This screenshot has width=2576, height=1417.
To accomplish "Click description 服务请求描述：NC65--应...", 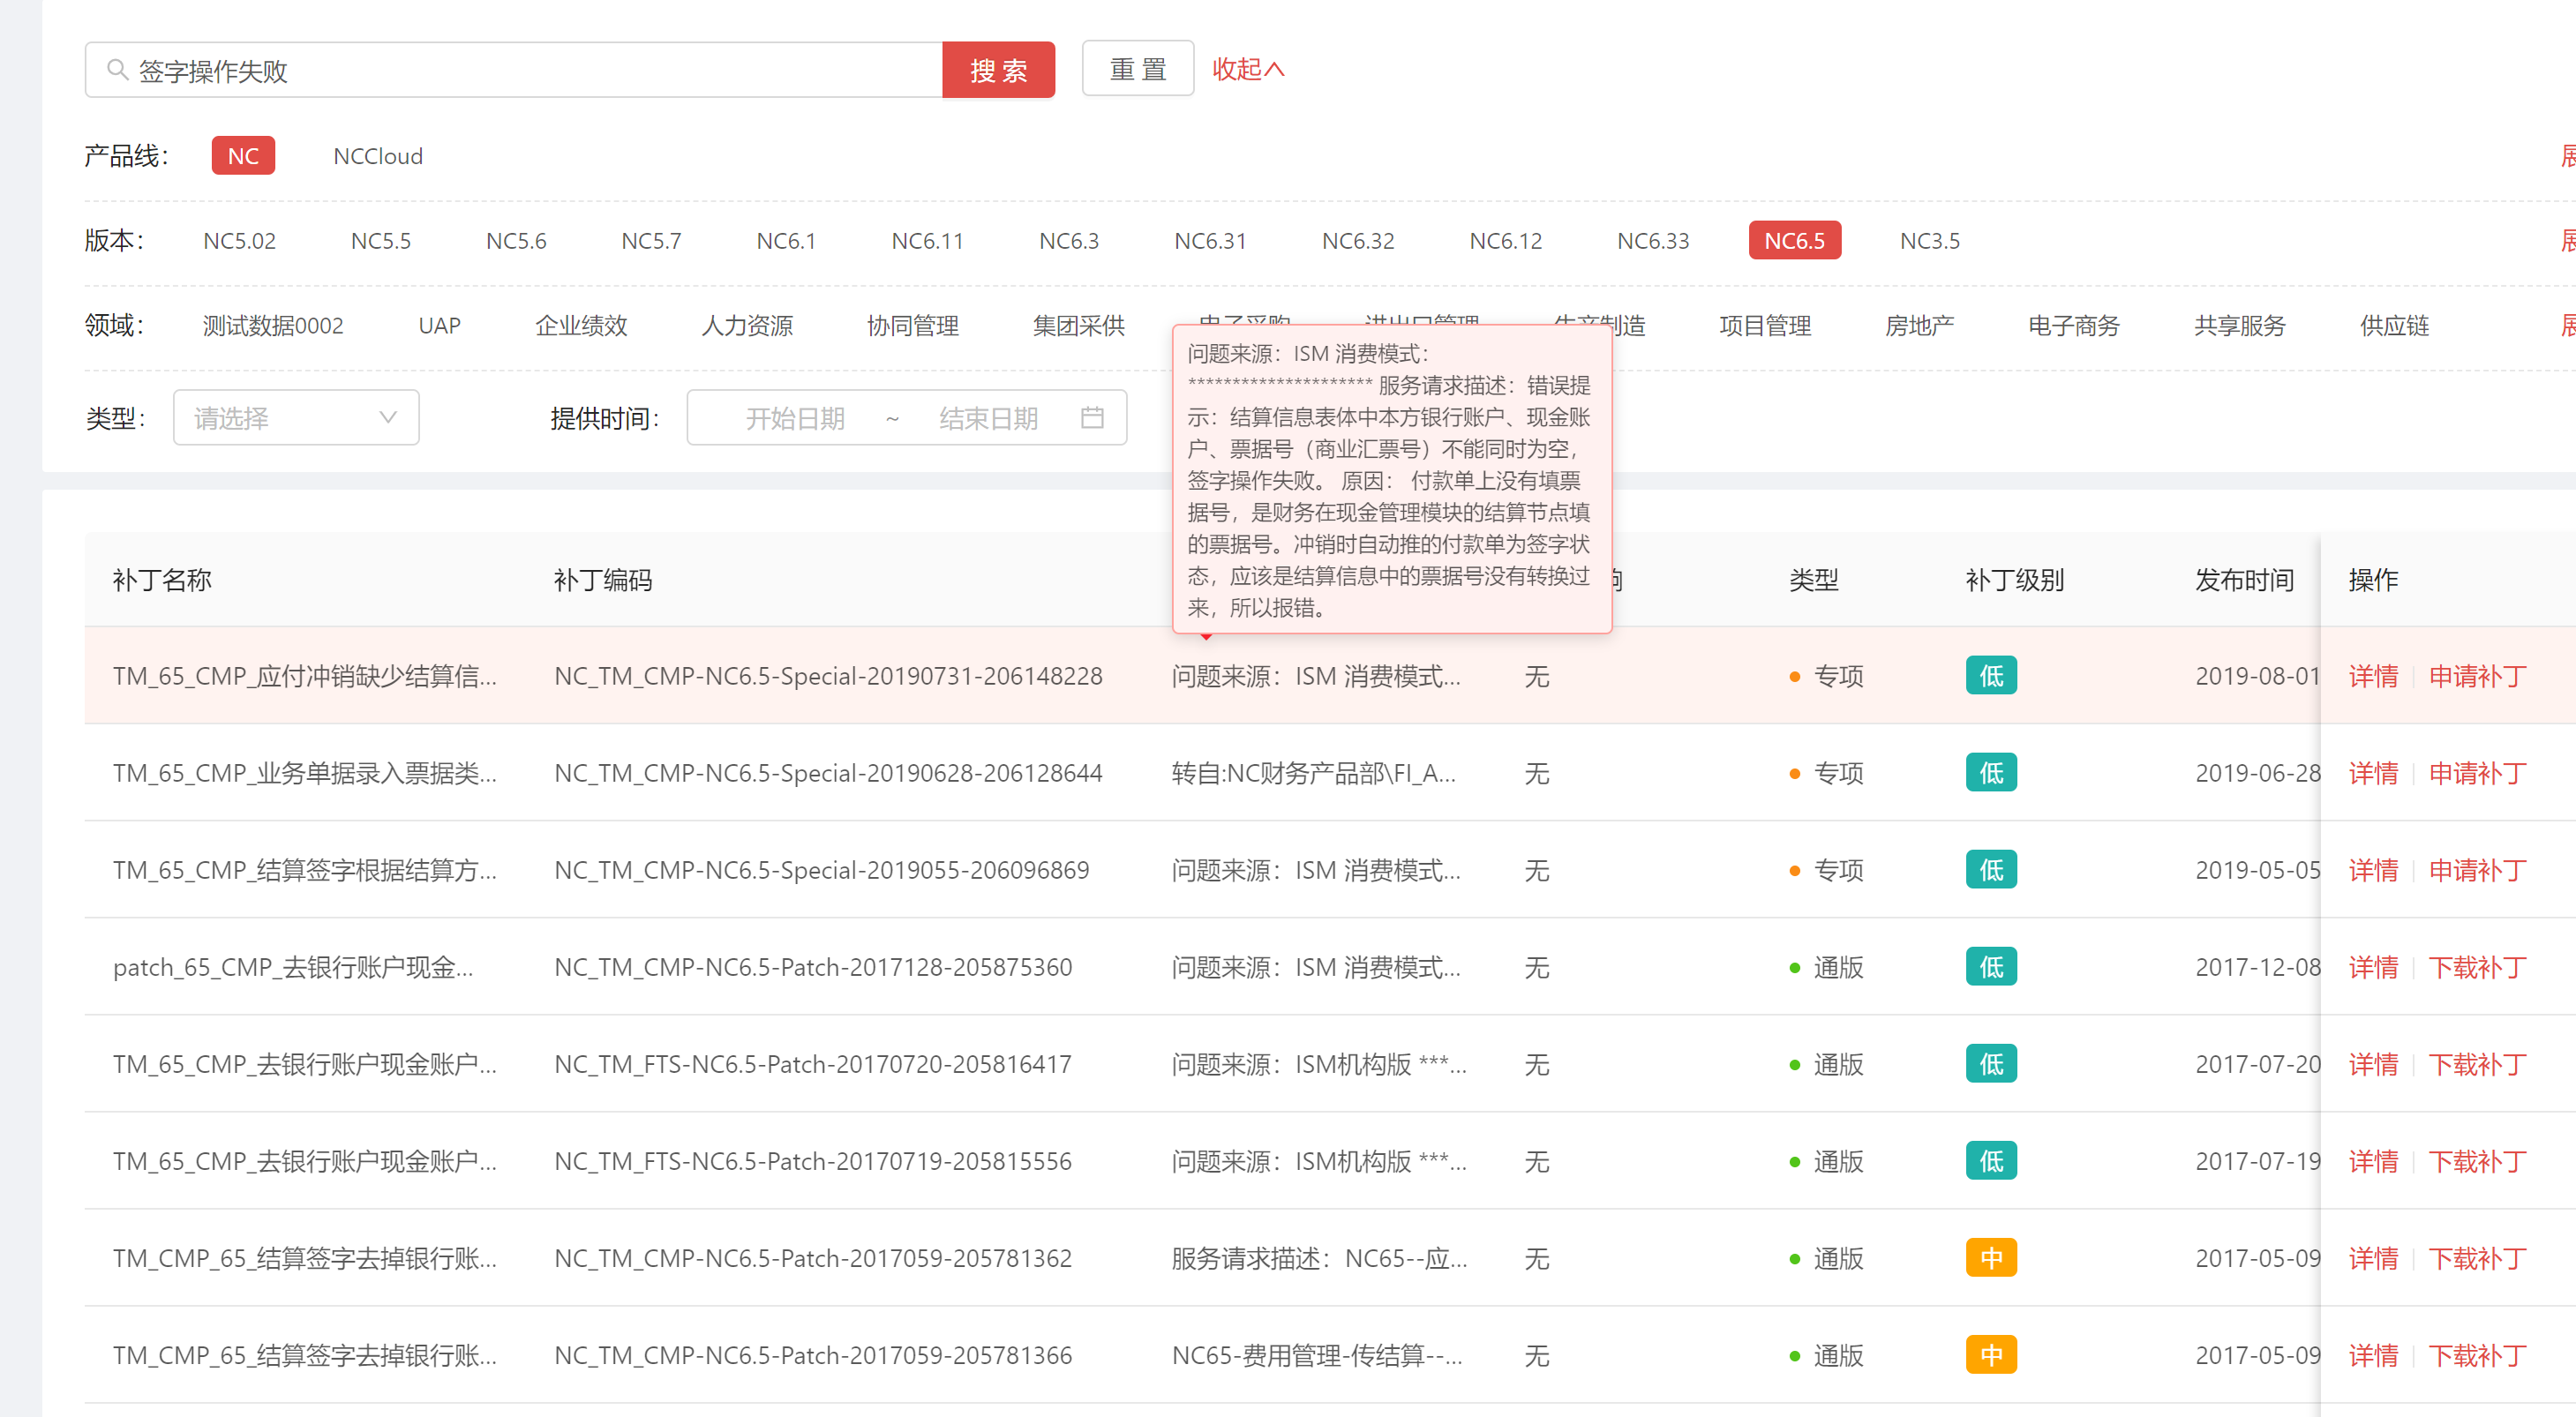I will (x=1320, y=1258).
